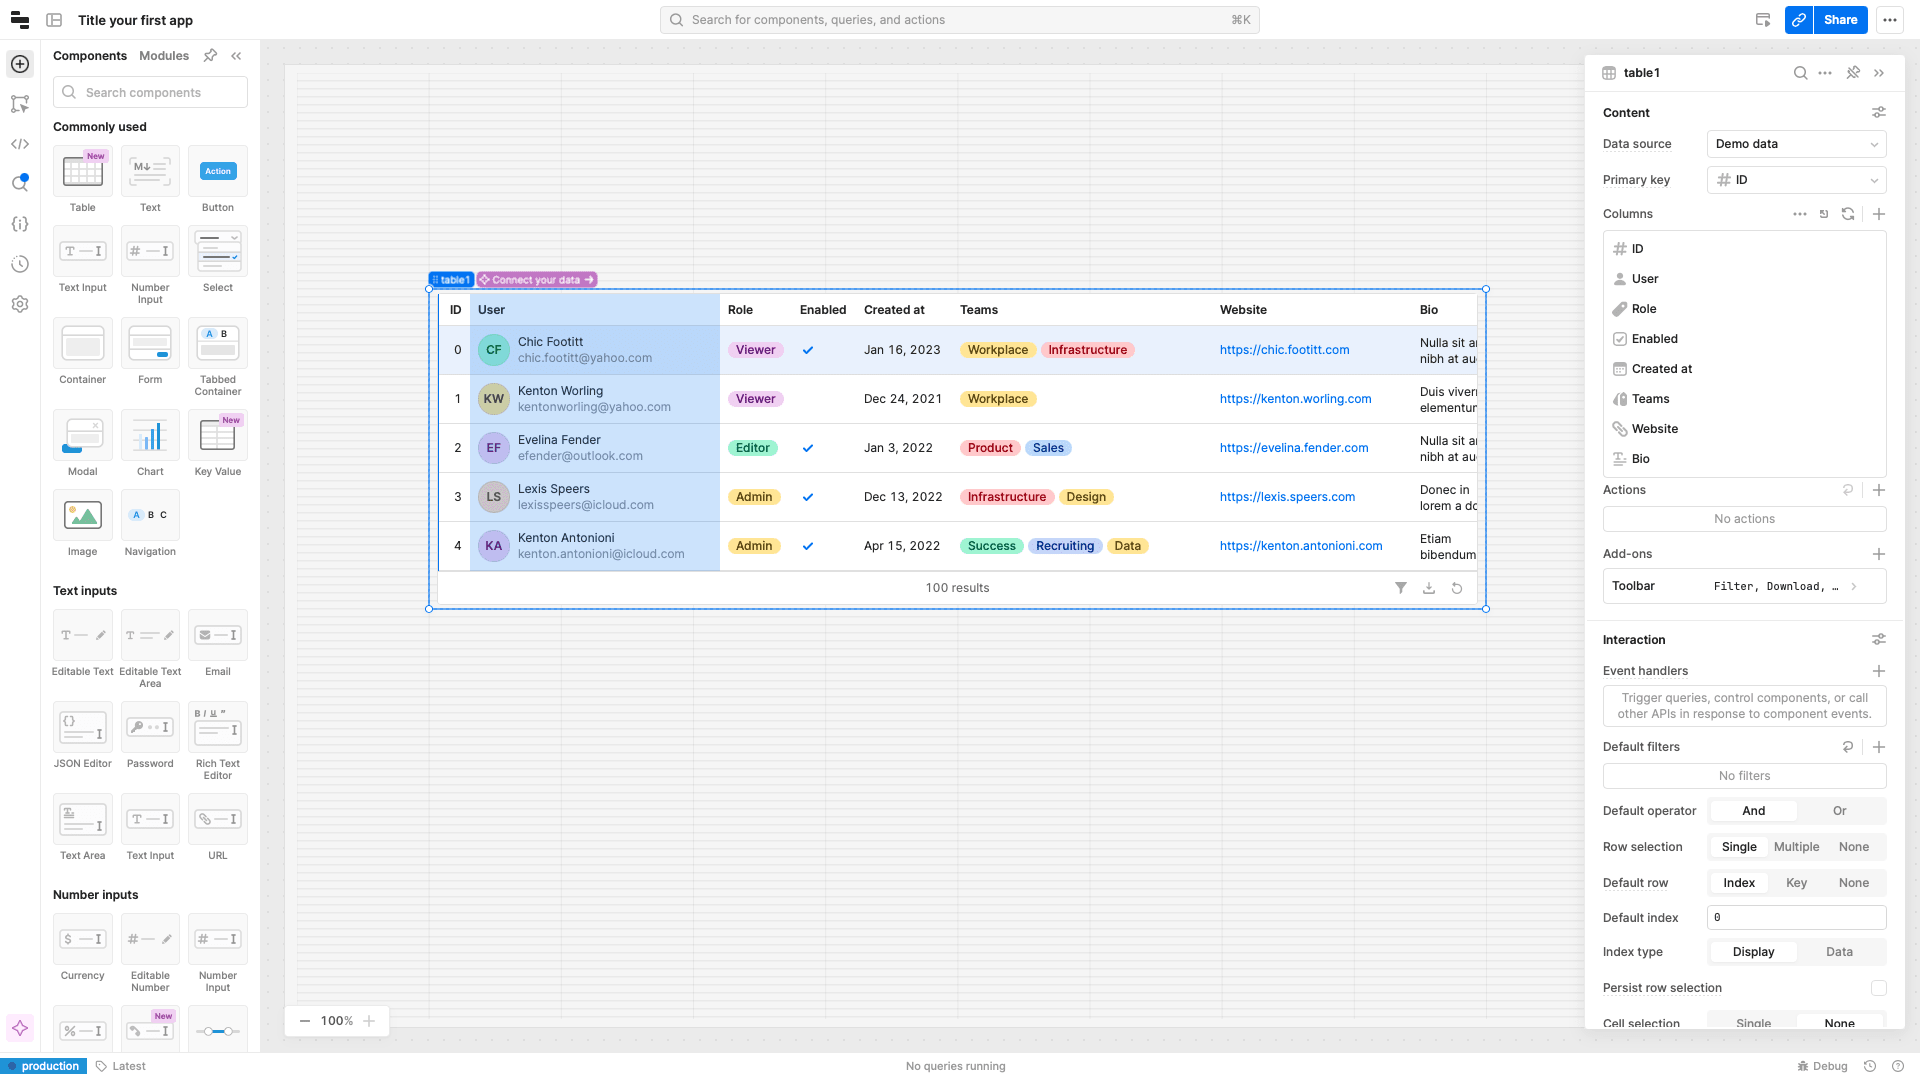Viewport: 1920px width, 1080px height.
Task: Open the top-right more options menu
Action: pyautogui.click(x=1889, y=20)
